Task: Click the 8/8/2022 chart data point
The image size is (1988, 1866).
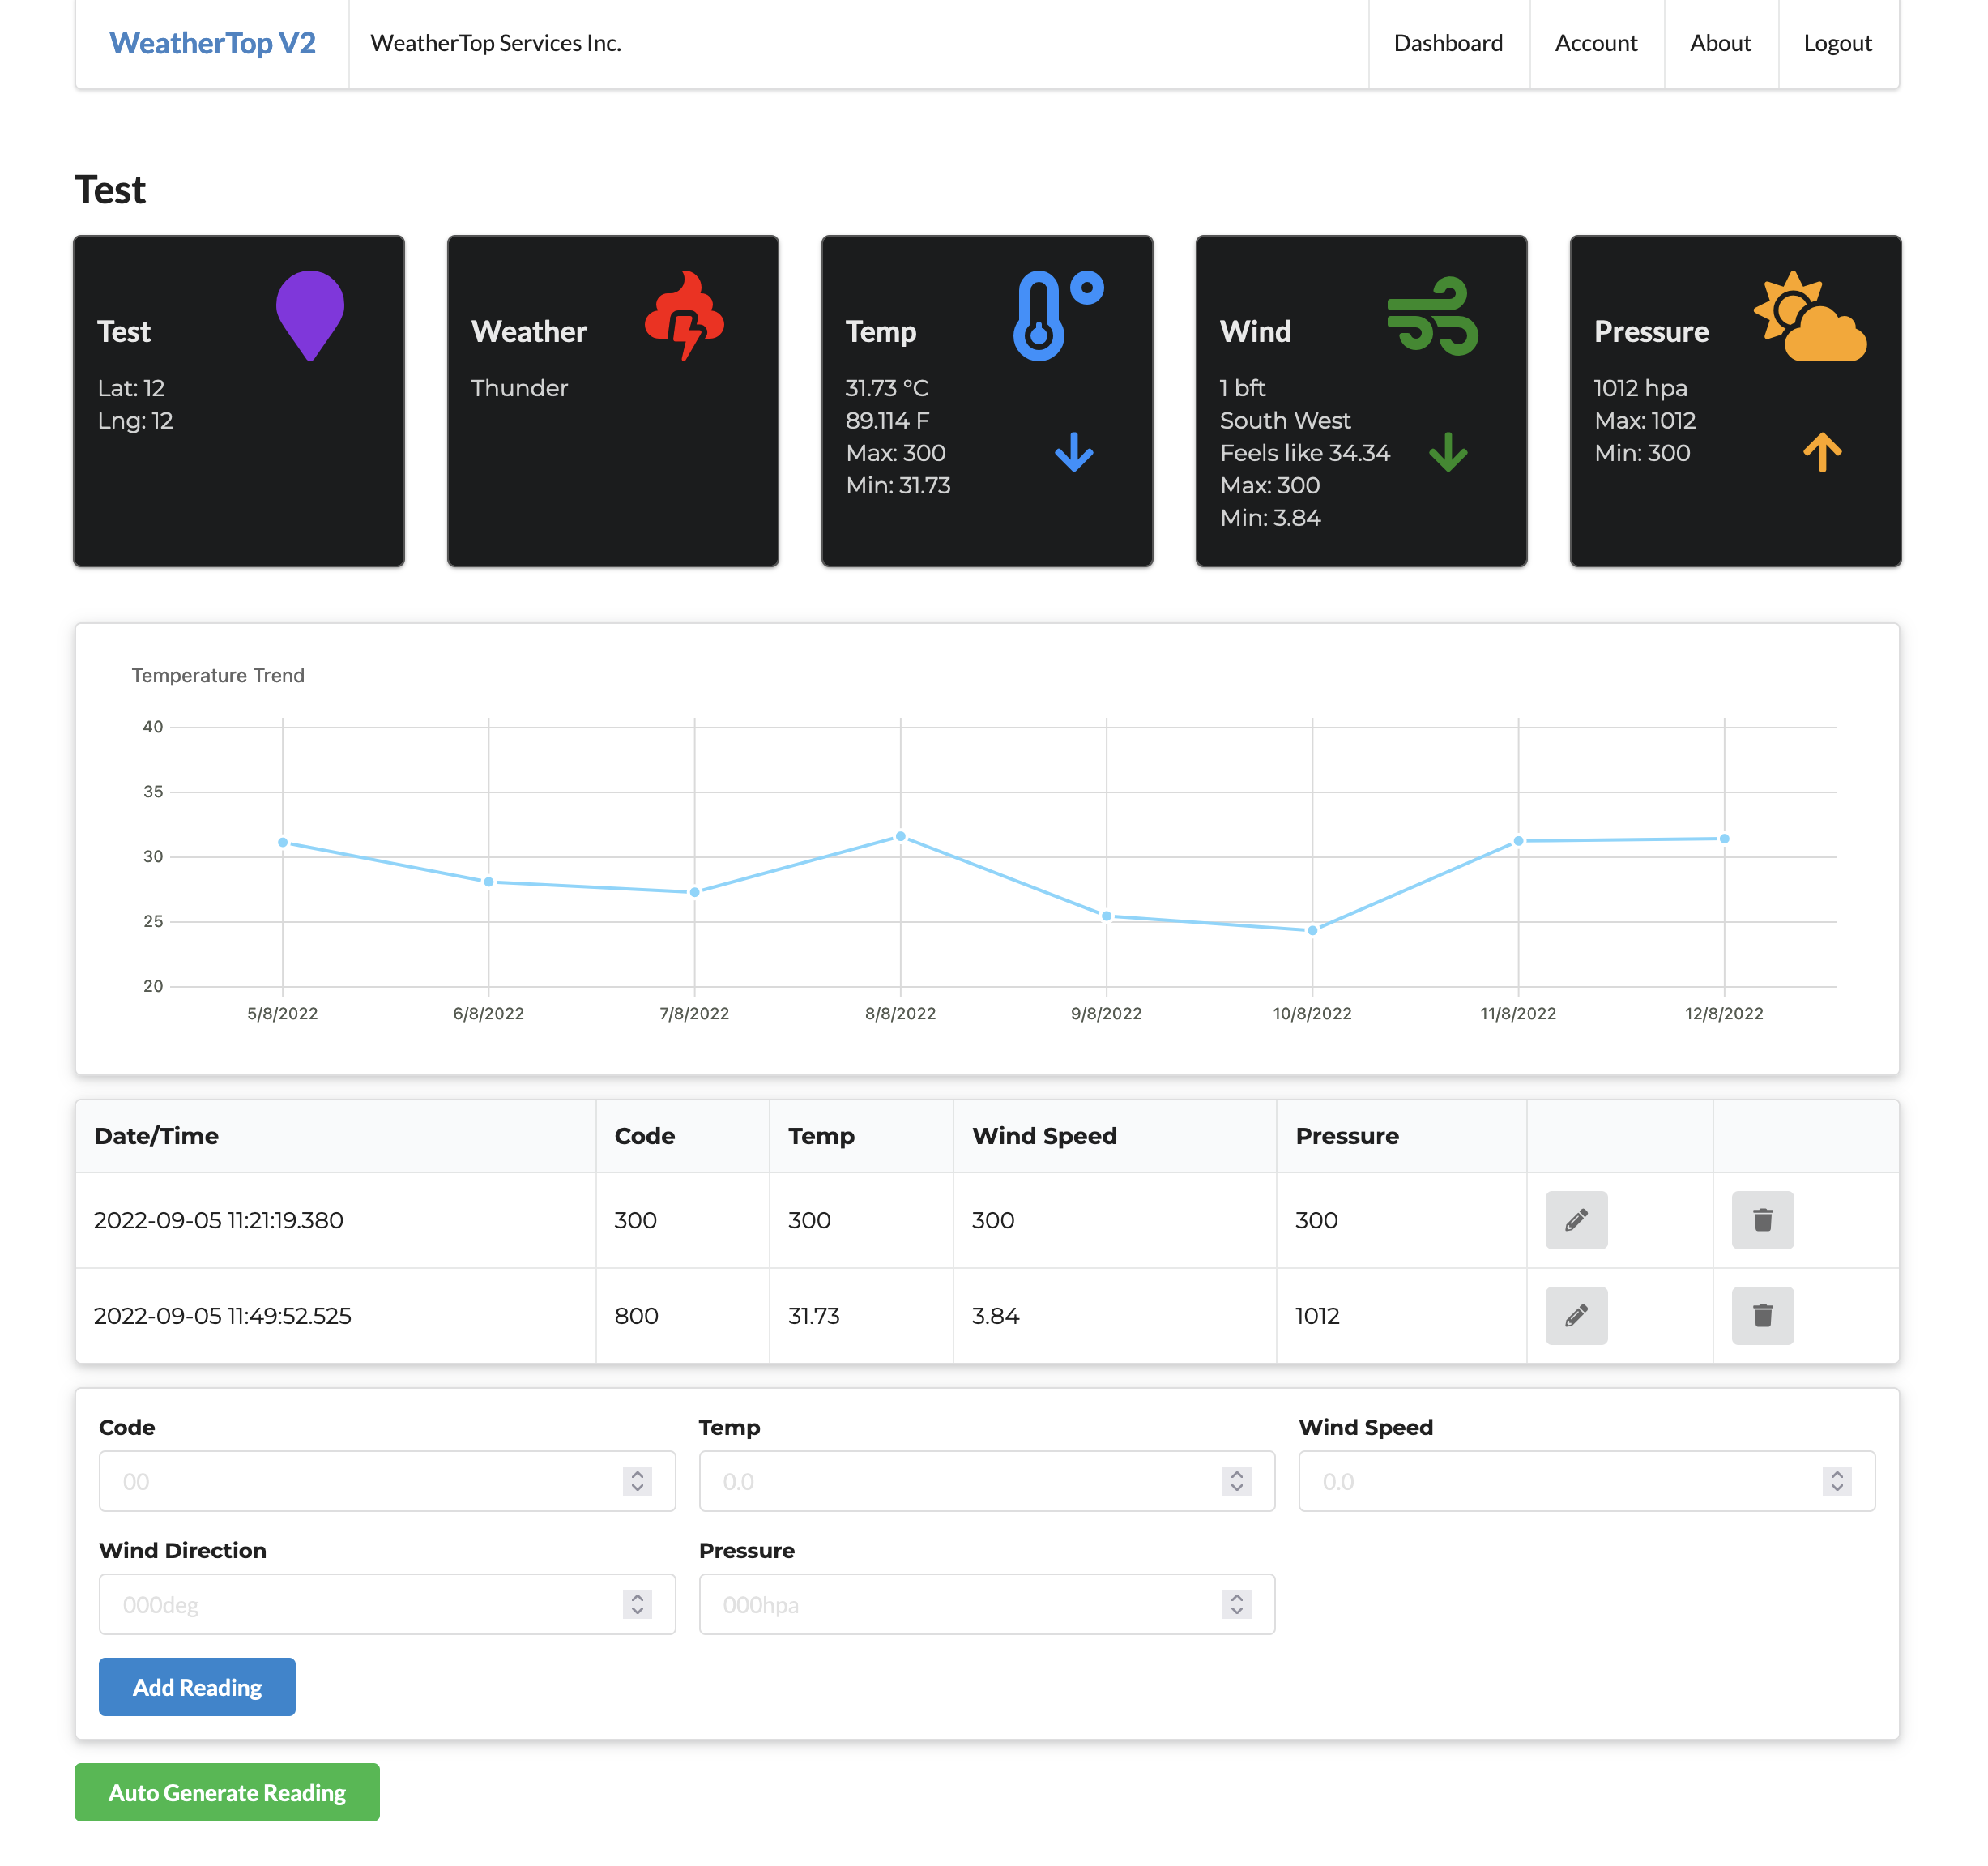Action: click(x=900, y=836)
